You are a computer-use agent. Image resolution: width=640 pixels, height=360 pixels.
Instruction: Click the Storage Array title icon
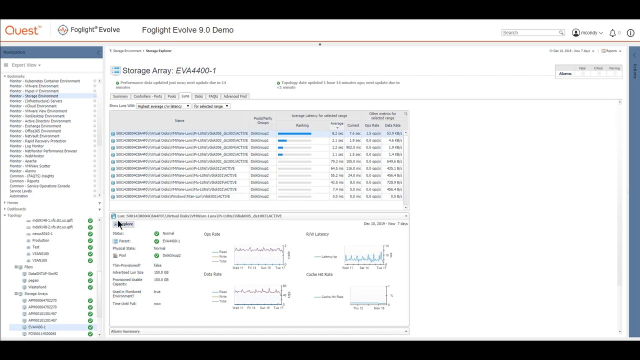(116, 71)
